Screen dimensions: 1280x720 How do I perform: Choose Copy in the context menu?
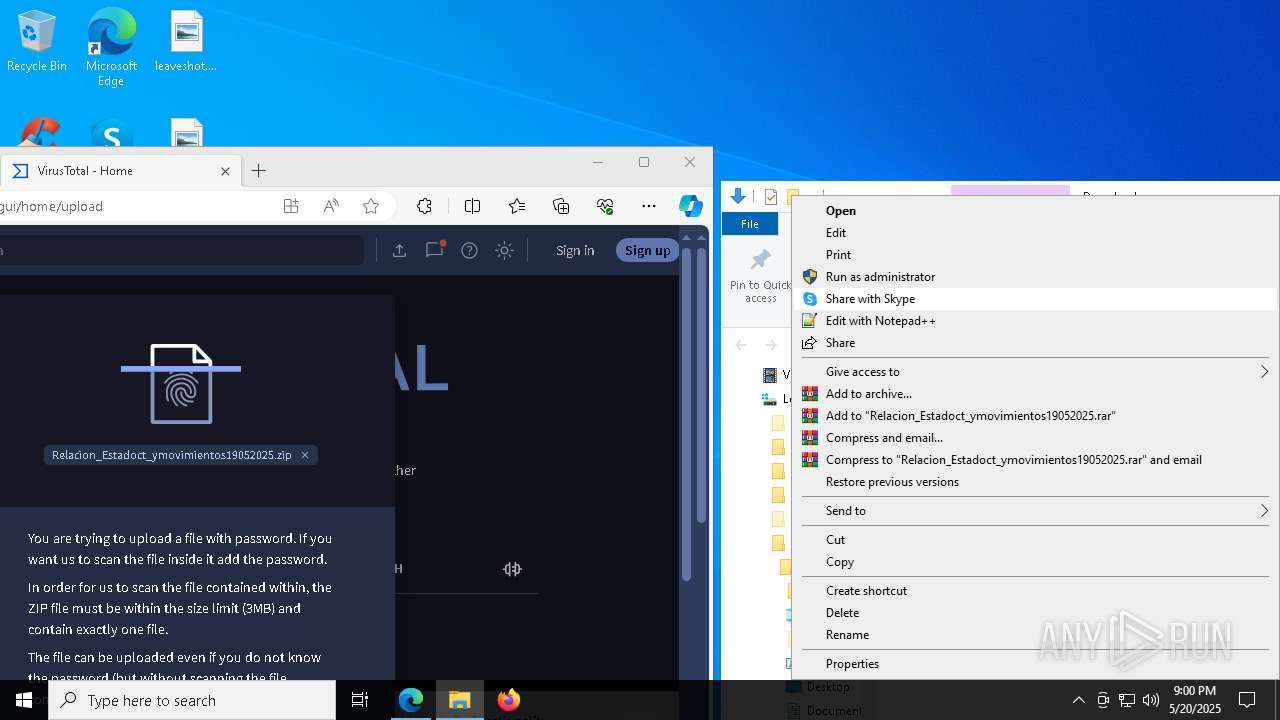coord(1035,561)
